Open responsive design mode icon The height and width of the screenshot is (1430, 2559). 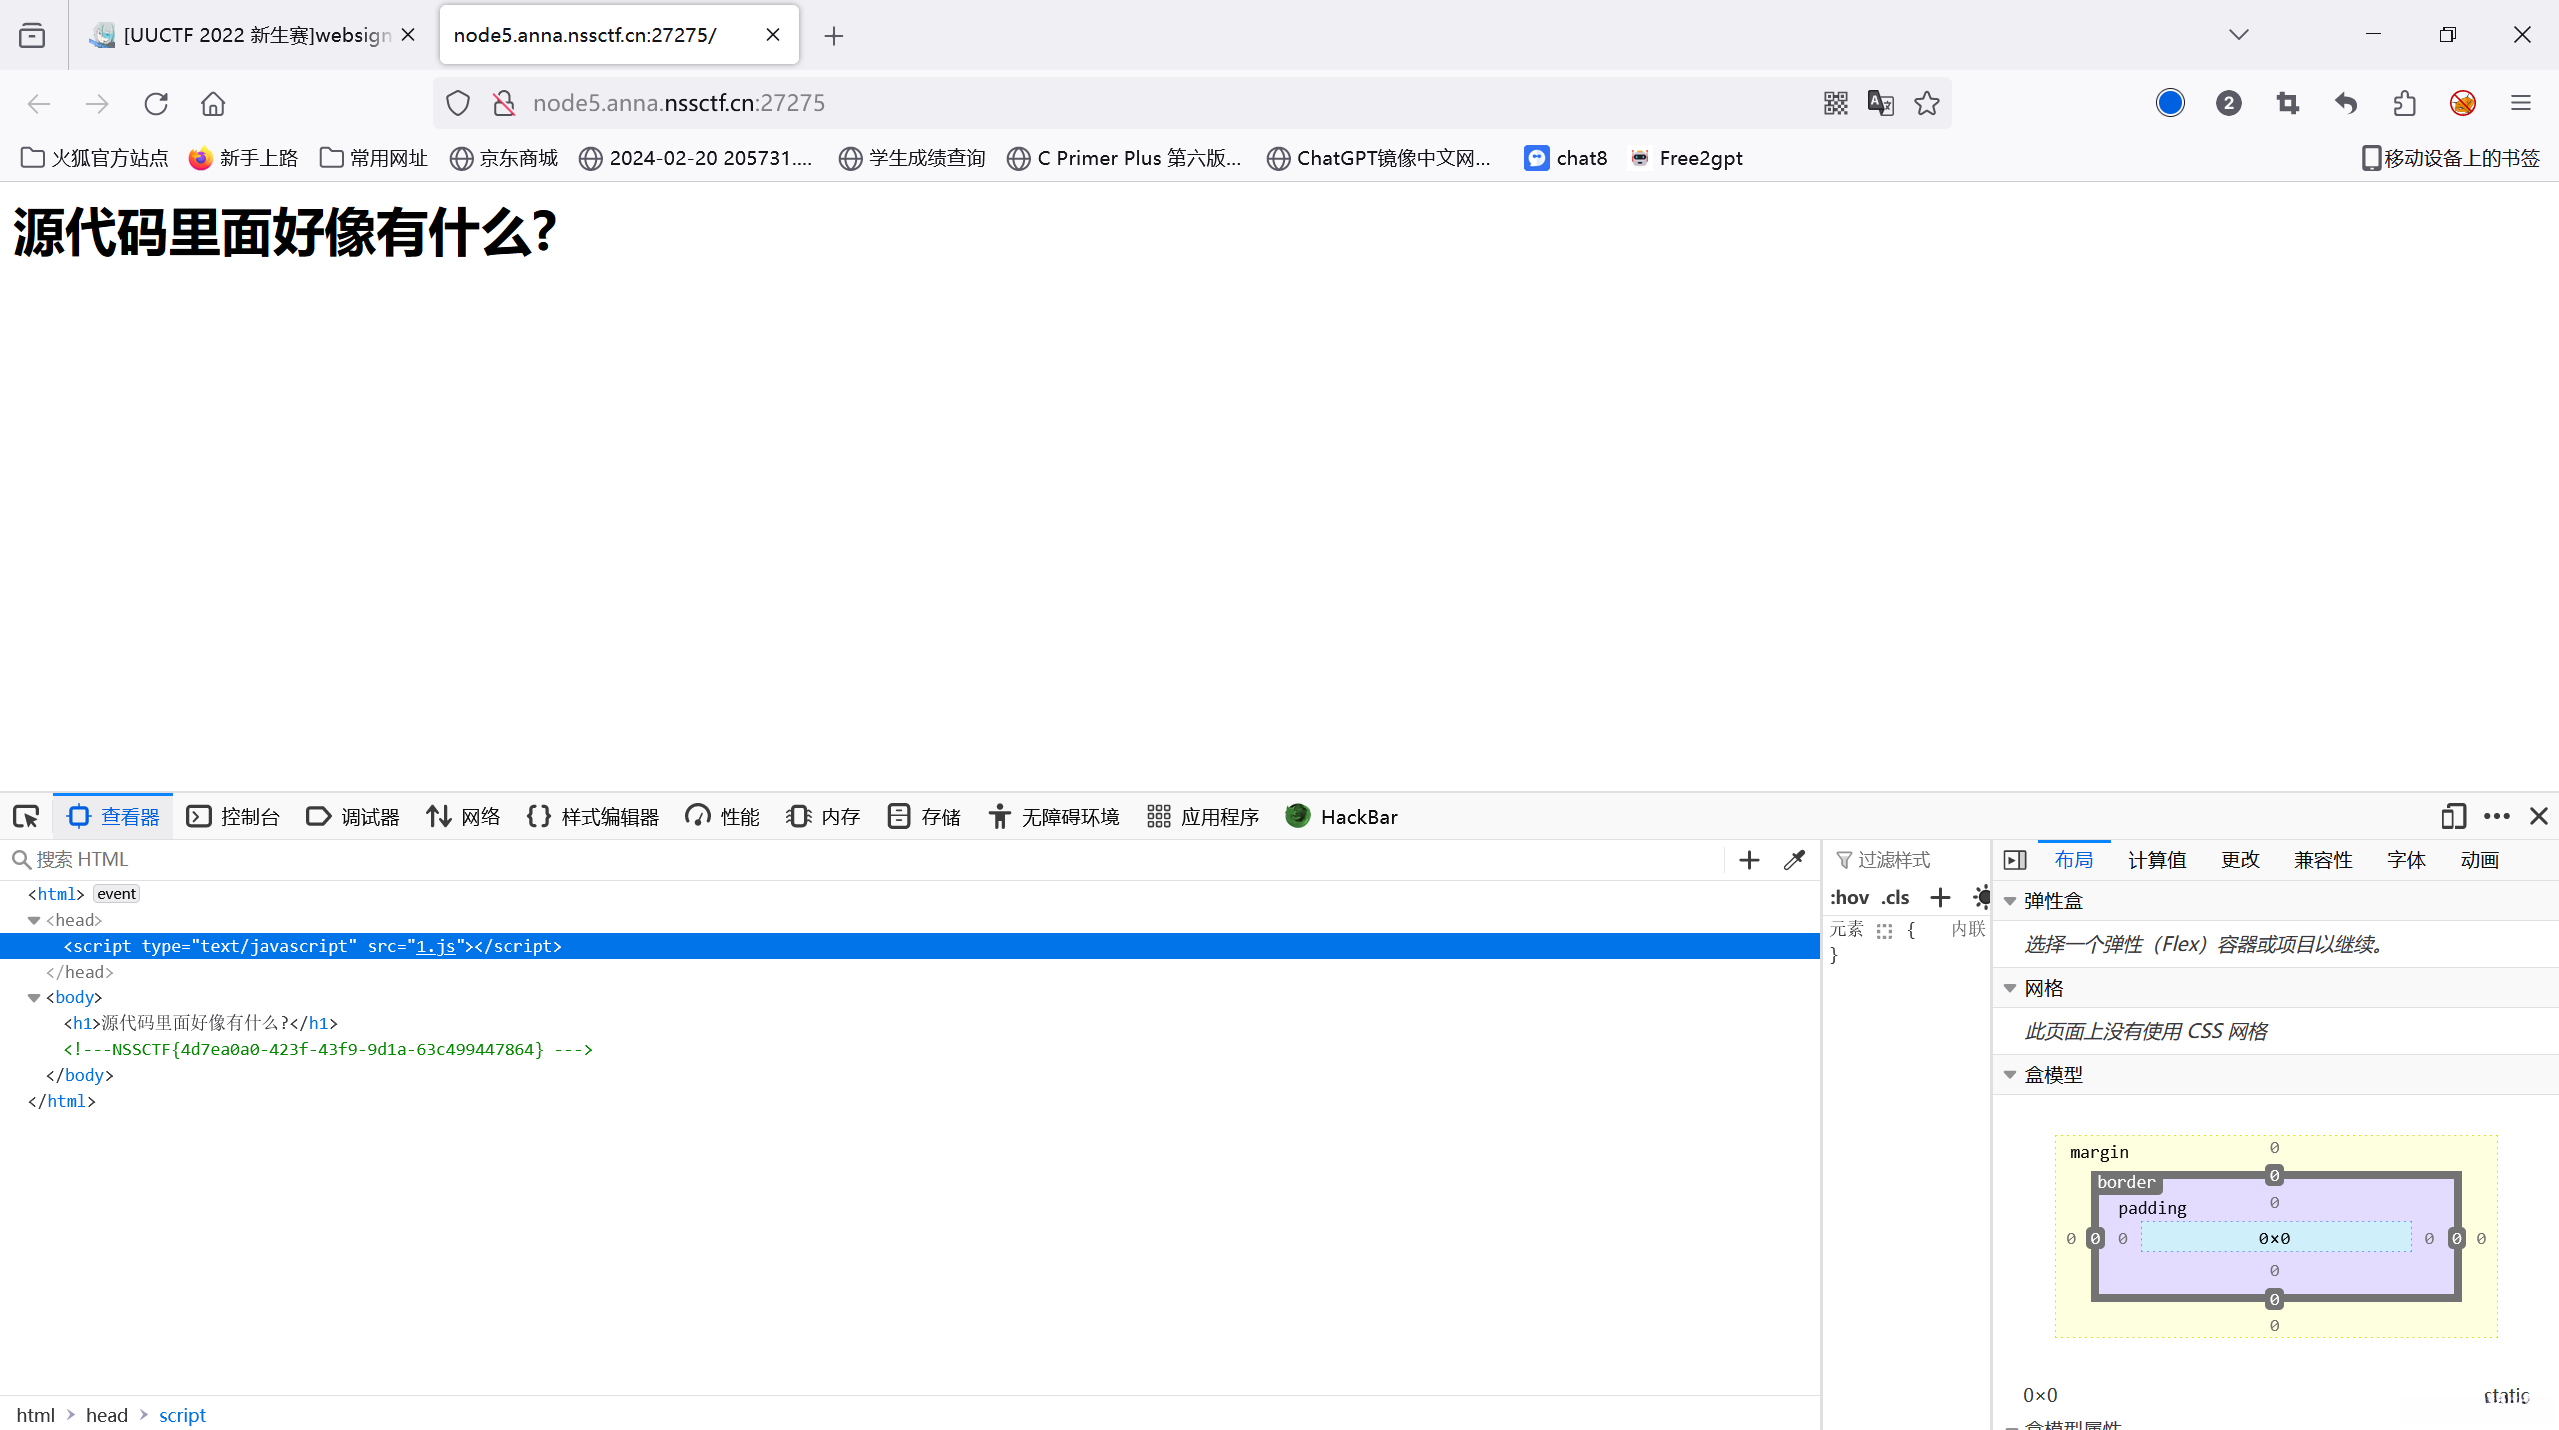(x=2453, y=817)
